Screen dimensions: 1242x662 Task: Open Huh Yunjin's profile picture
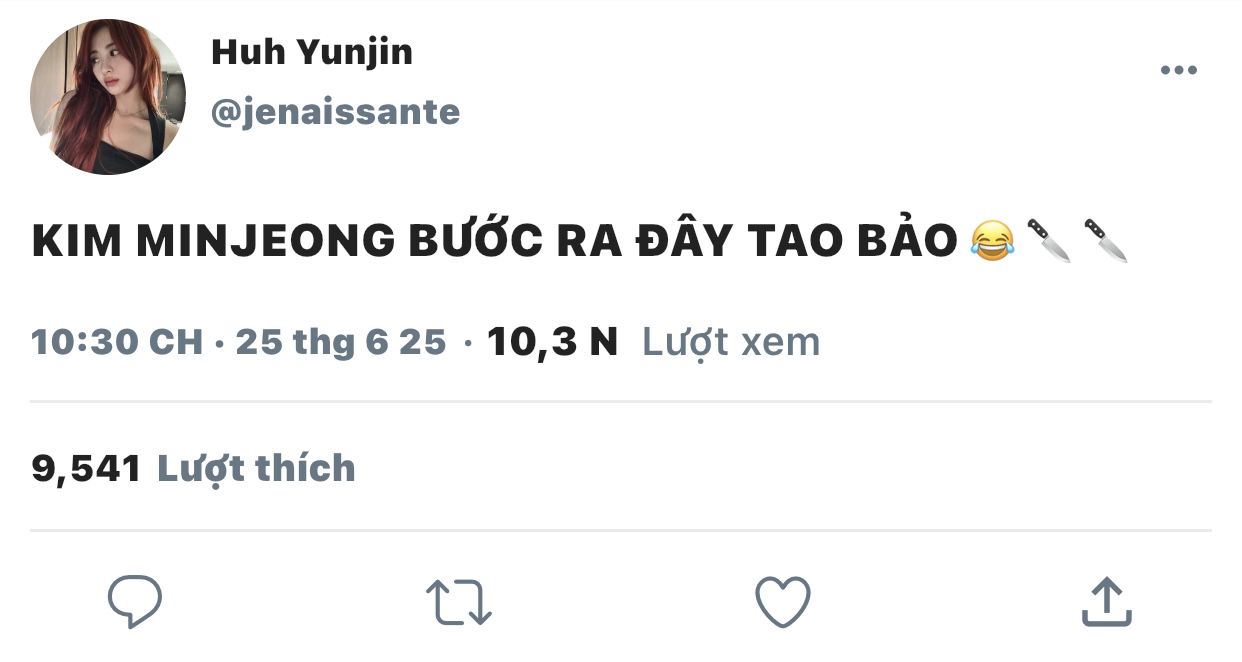click(x=108, y=97)
